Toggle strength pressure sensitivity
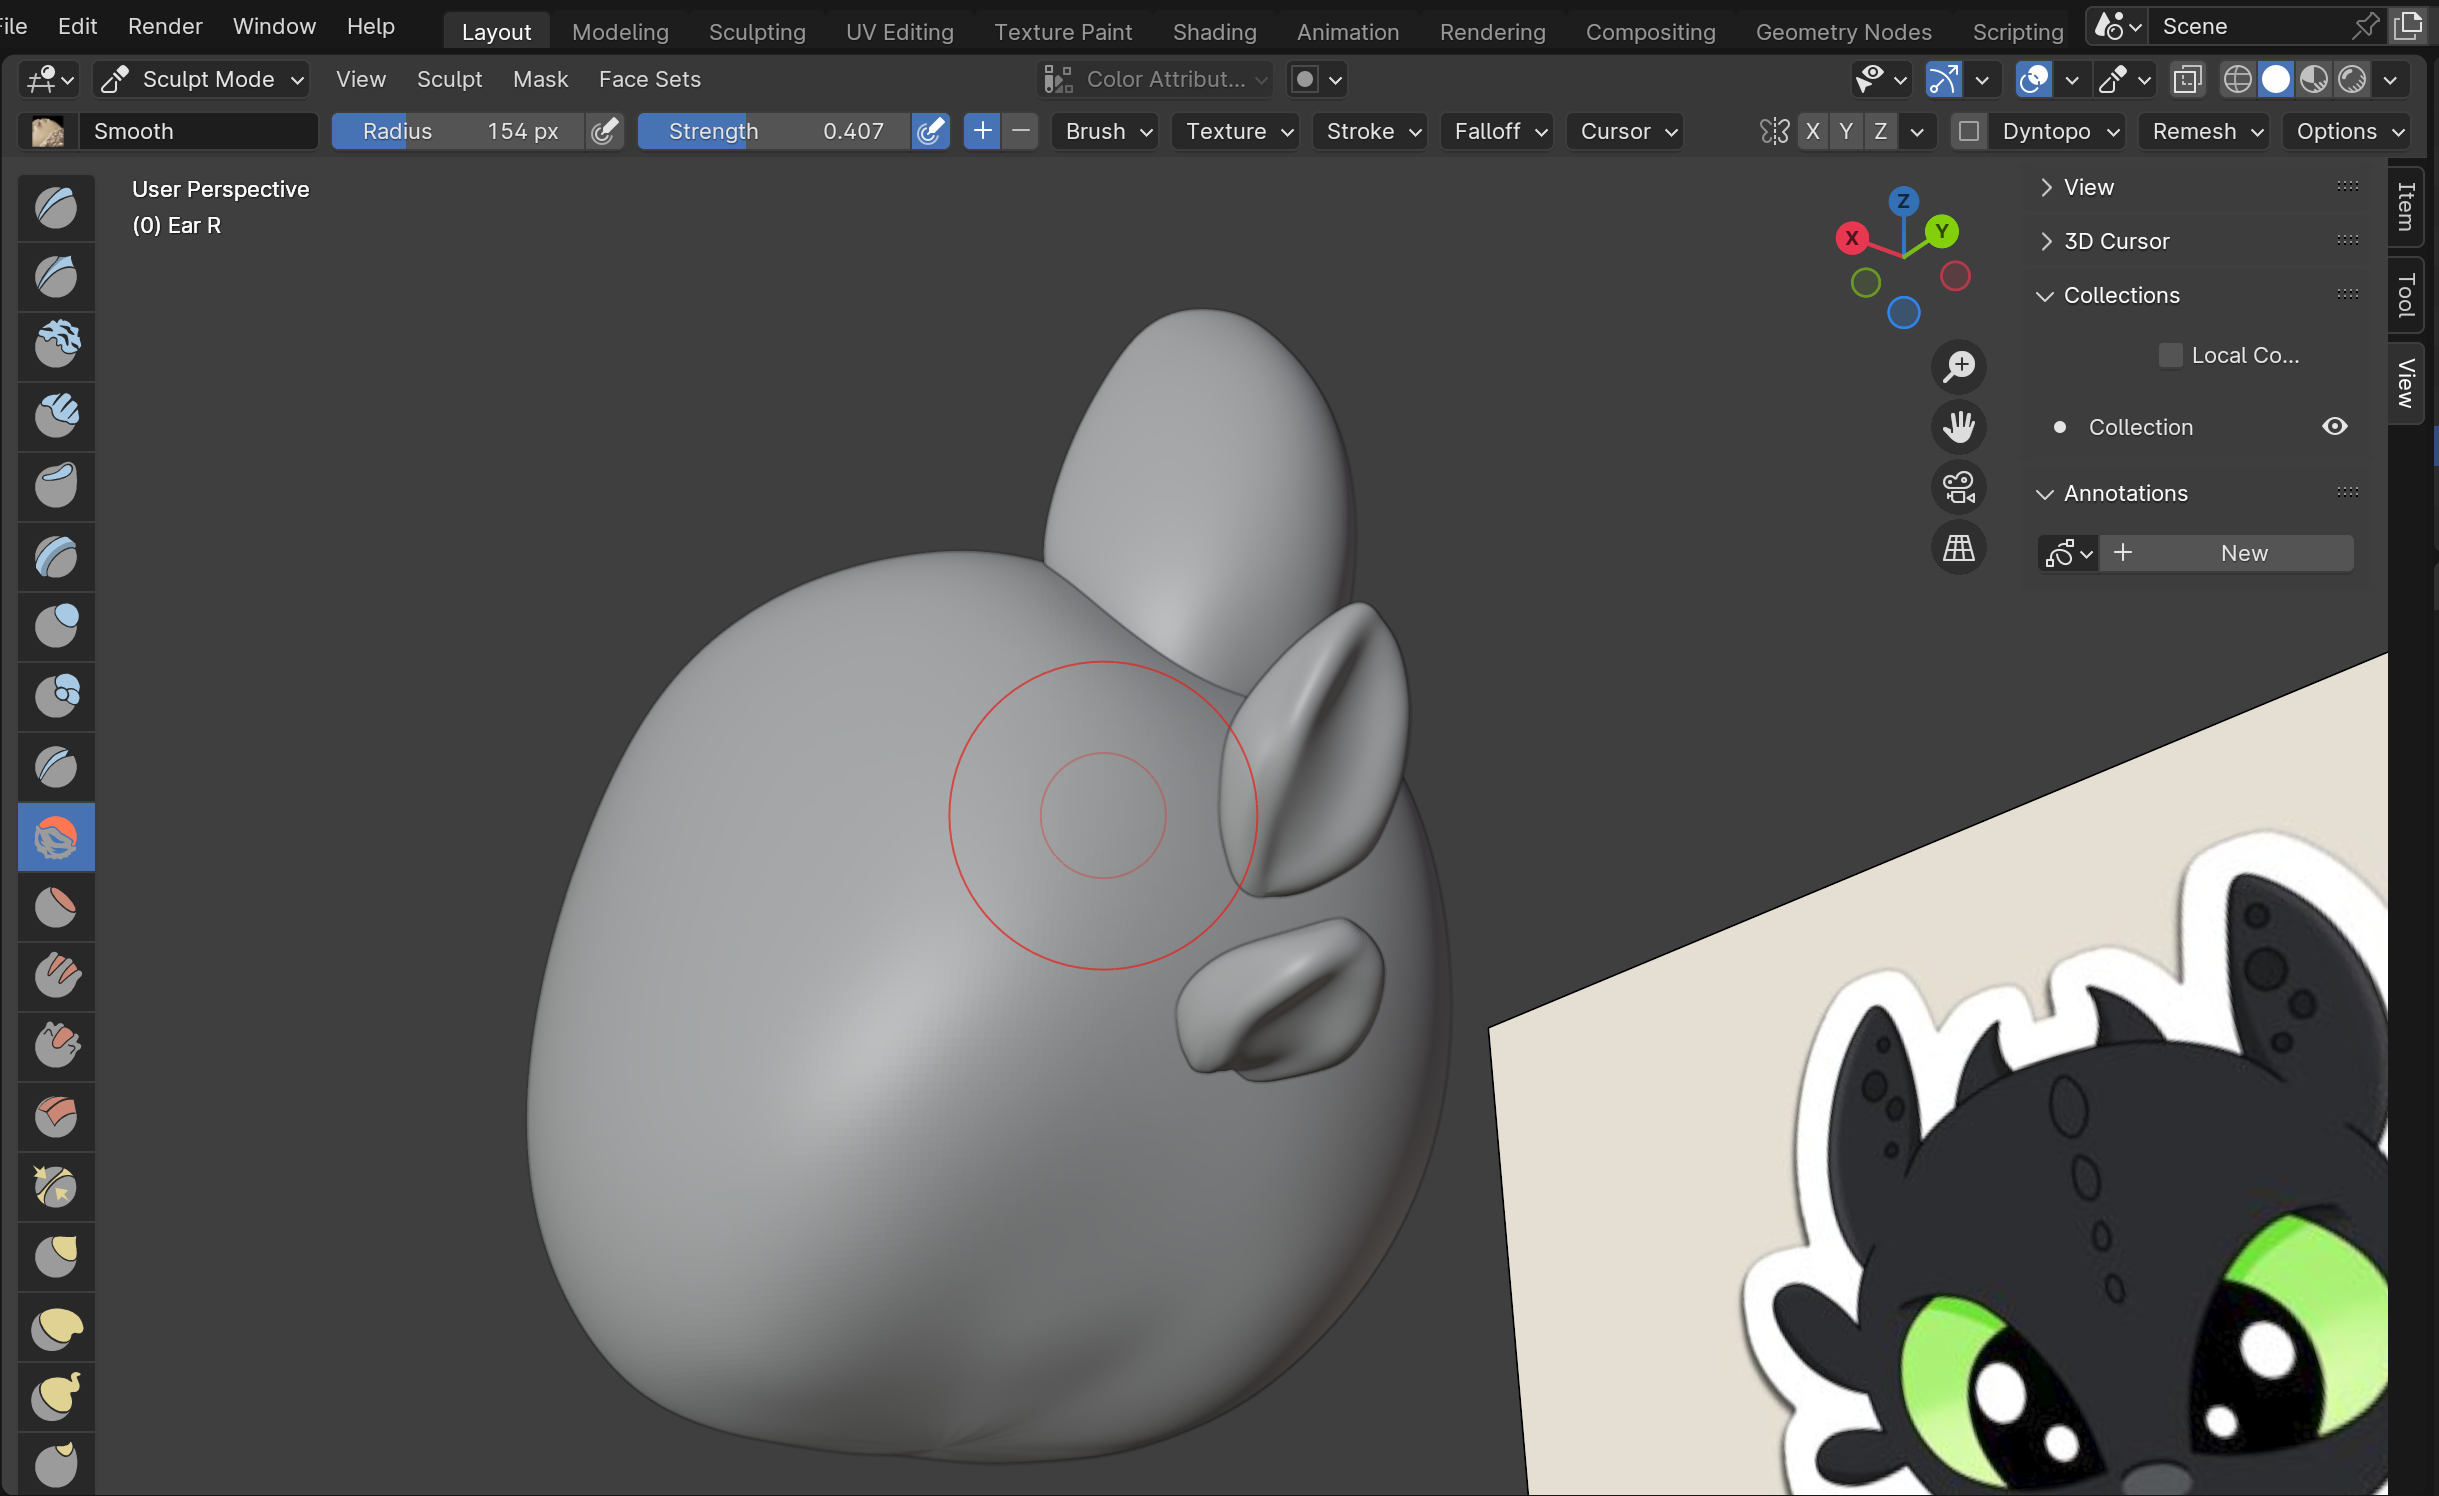Viewport: 2439px width, 1496px height. coord(931,131)
